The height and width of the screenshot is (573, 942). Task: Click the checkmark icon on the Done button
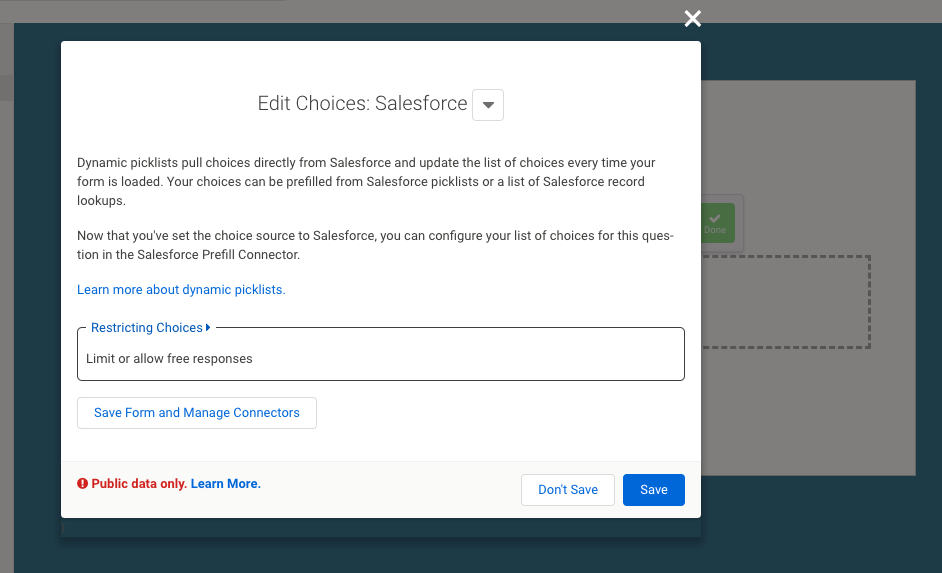pyautogui.click(x=715, y=218)
